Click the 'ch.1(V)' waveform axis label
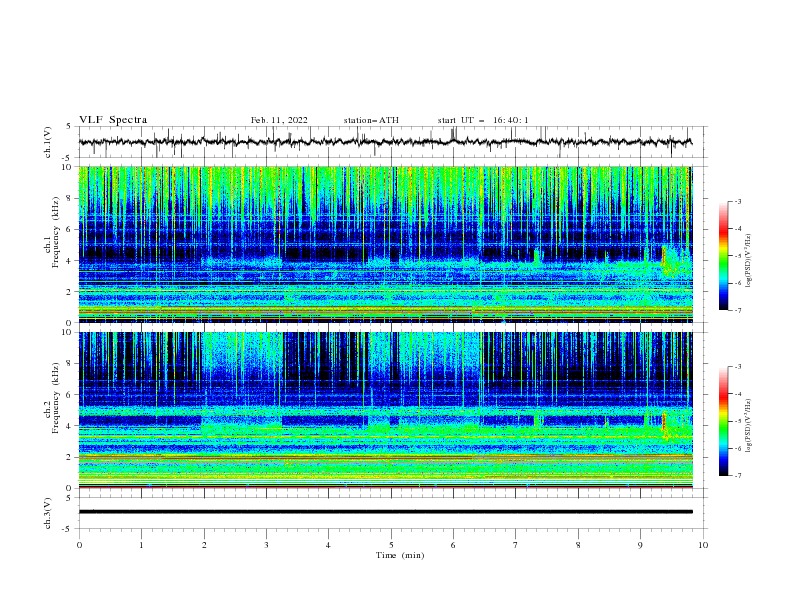Viewport: 792px width, 612px height. click(x=48, y=142)
